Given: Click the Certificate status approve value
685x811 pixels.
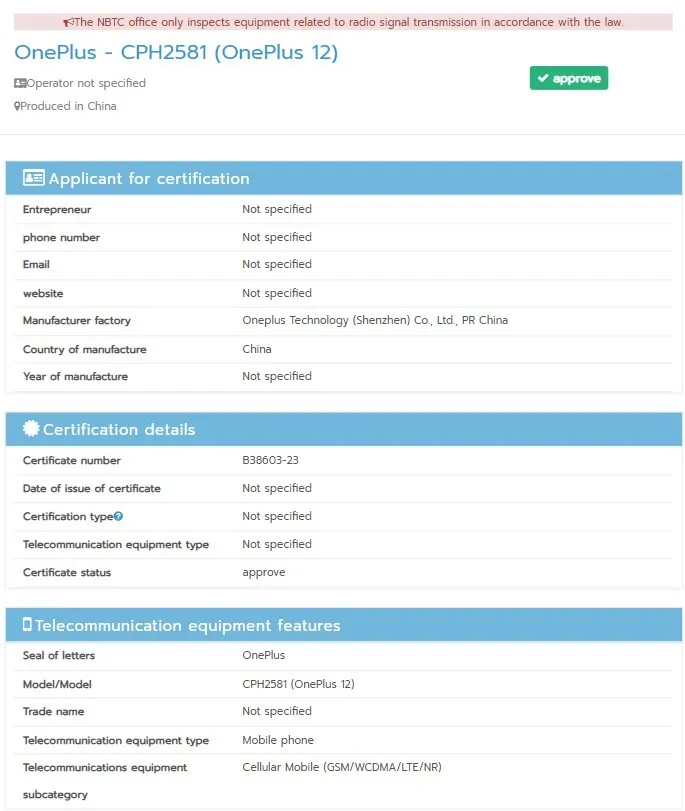Looking at the screenshot, I should (264, 572).
